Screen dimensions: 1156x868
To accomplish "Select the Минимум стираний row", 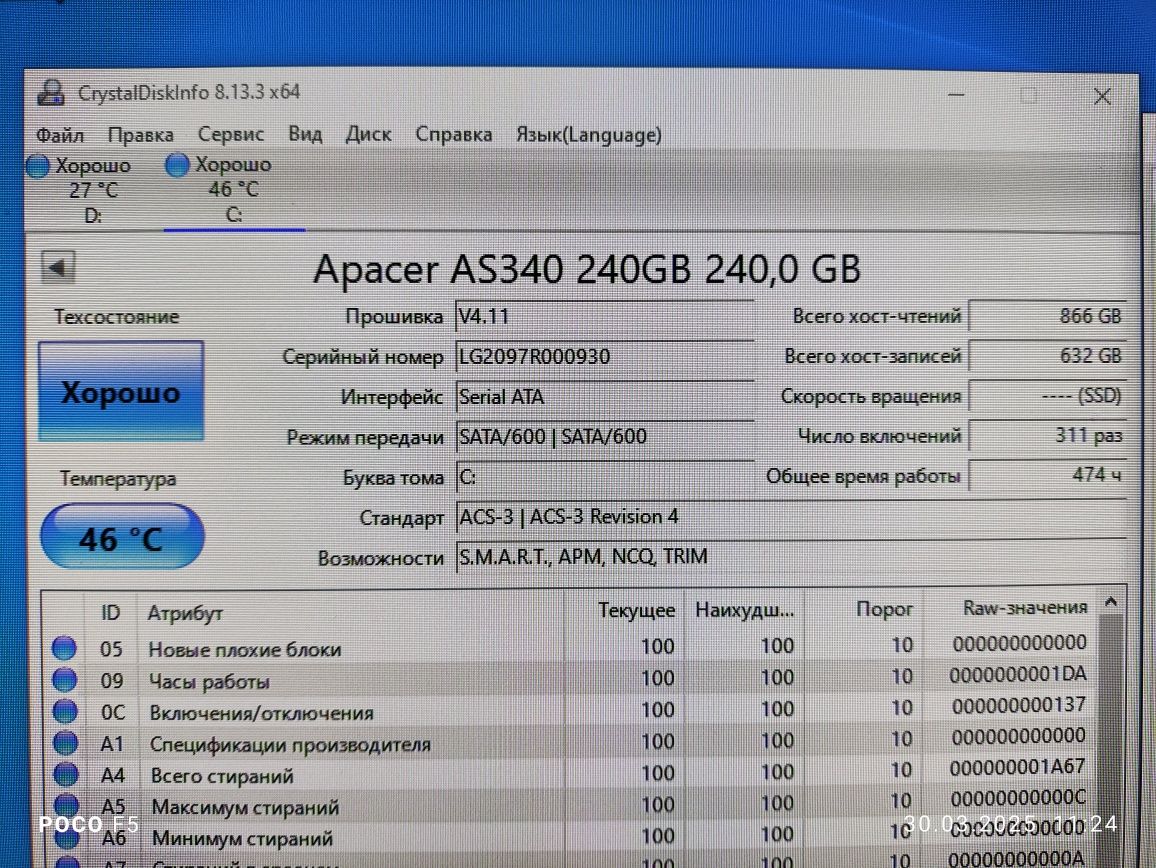I will 569,836.
